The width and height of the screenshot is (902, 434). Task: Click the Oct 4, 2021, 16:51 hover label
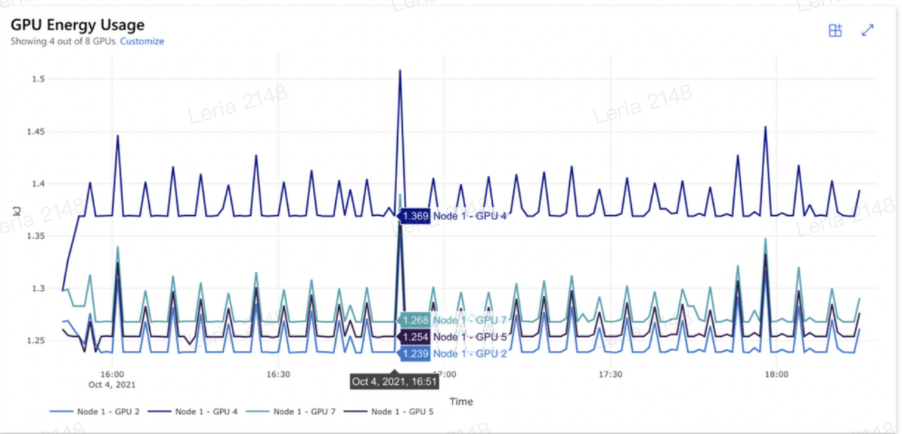click(394, 382)
